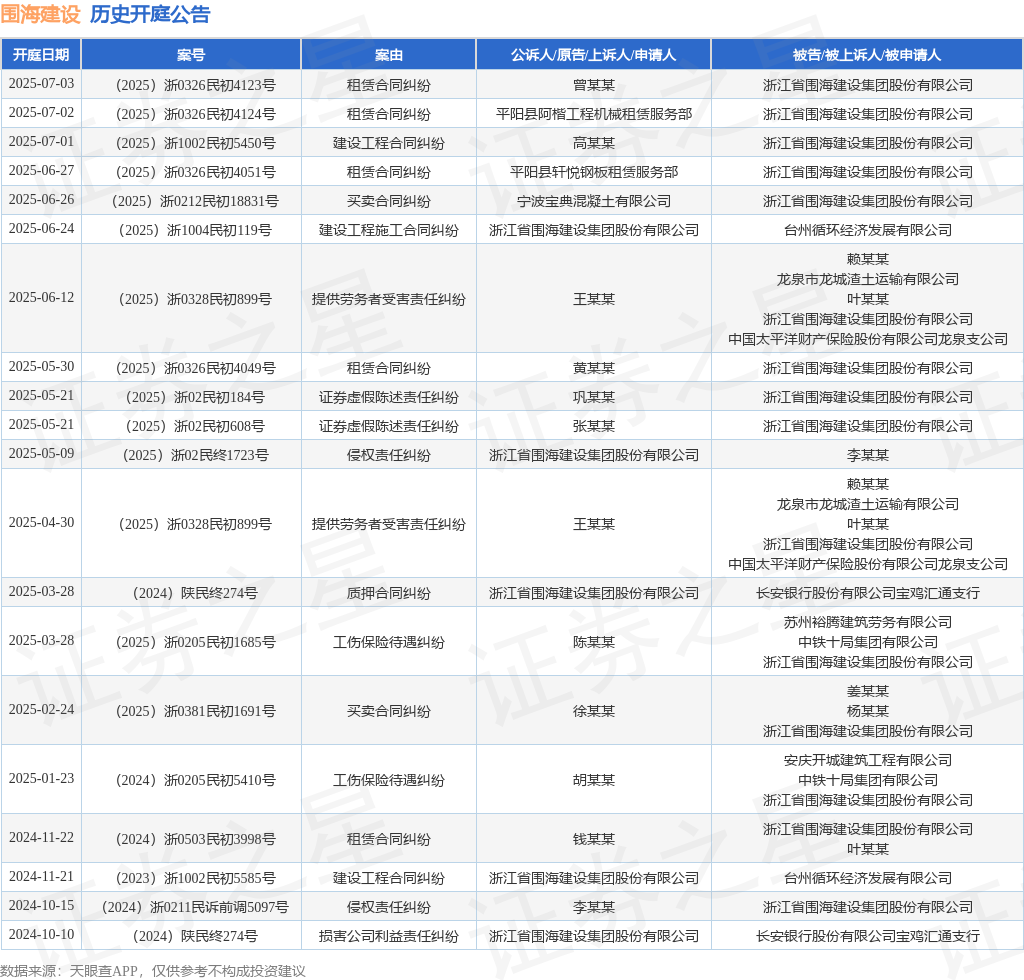Select defendant 安庆开城建筑工程有限公司
1024x980 pixels.
867,760
